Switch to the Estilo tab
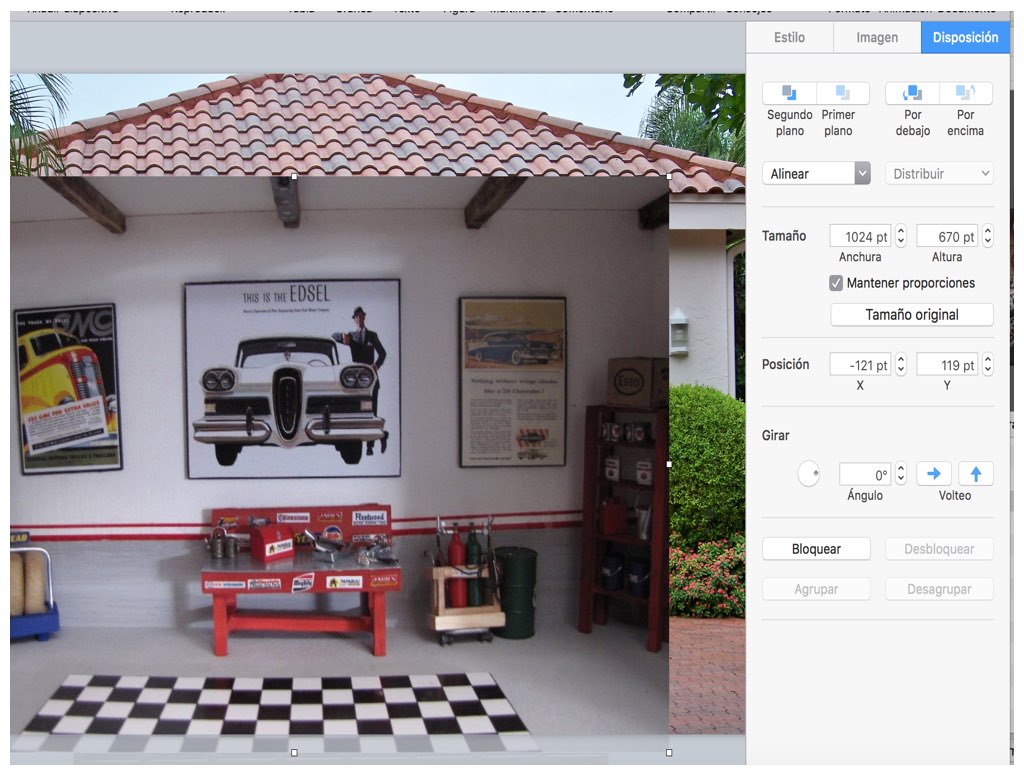Image resolution: width=1024 pixels, height=768 pixels. click(x=790, y=37)
